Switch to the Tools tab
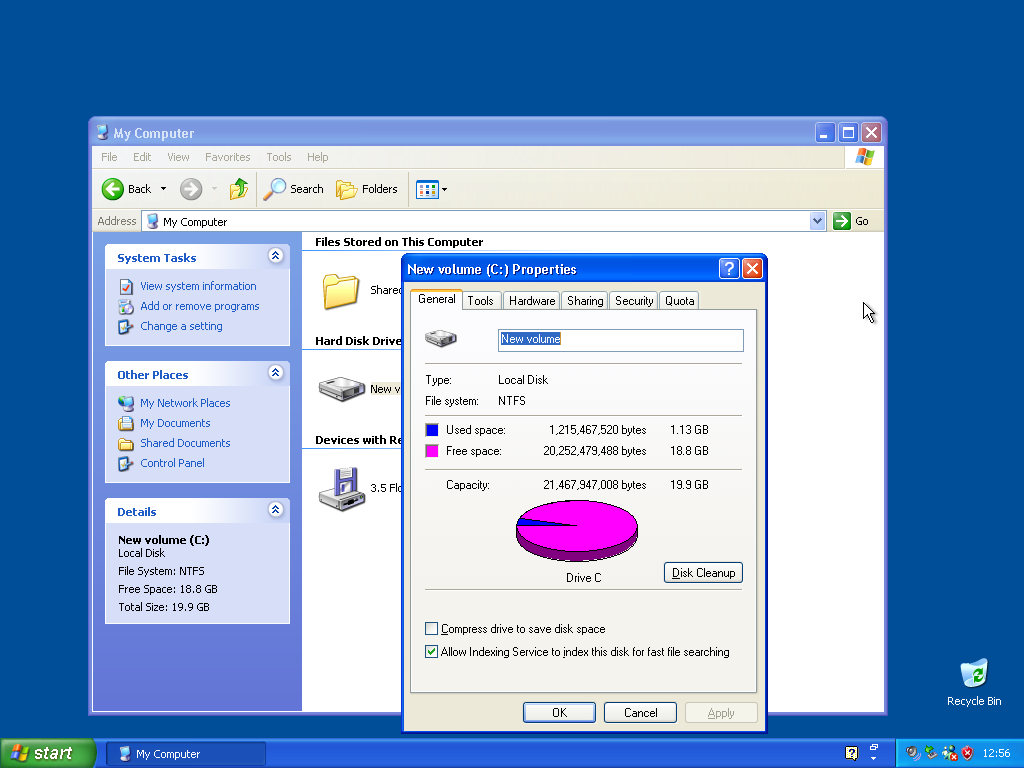Screen dimensions: 1024x768 [x=480, y=301]
